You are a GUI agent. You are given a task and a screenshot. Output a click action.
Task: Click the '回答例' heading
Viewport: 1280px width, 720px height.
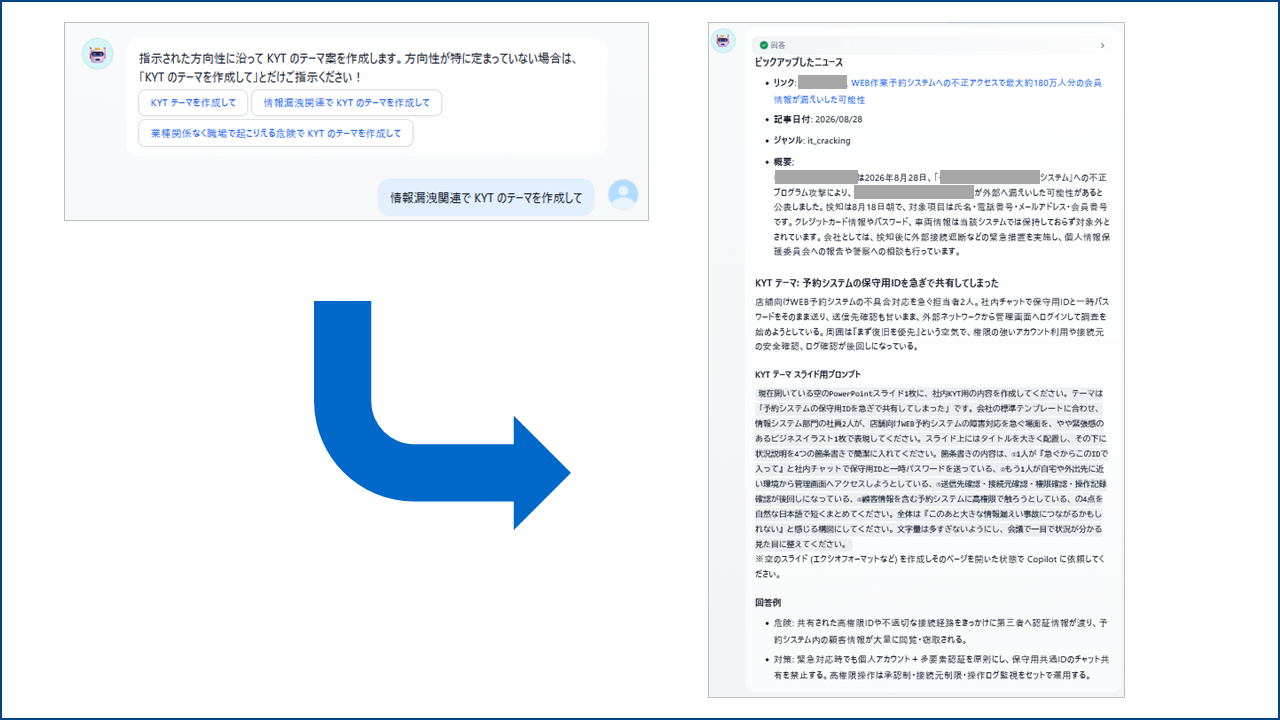tap(768, 603)
